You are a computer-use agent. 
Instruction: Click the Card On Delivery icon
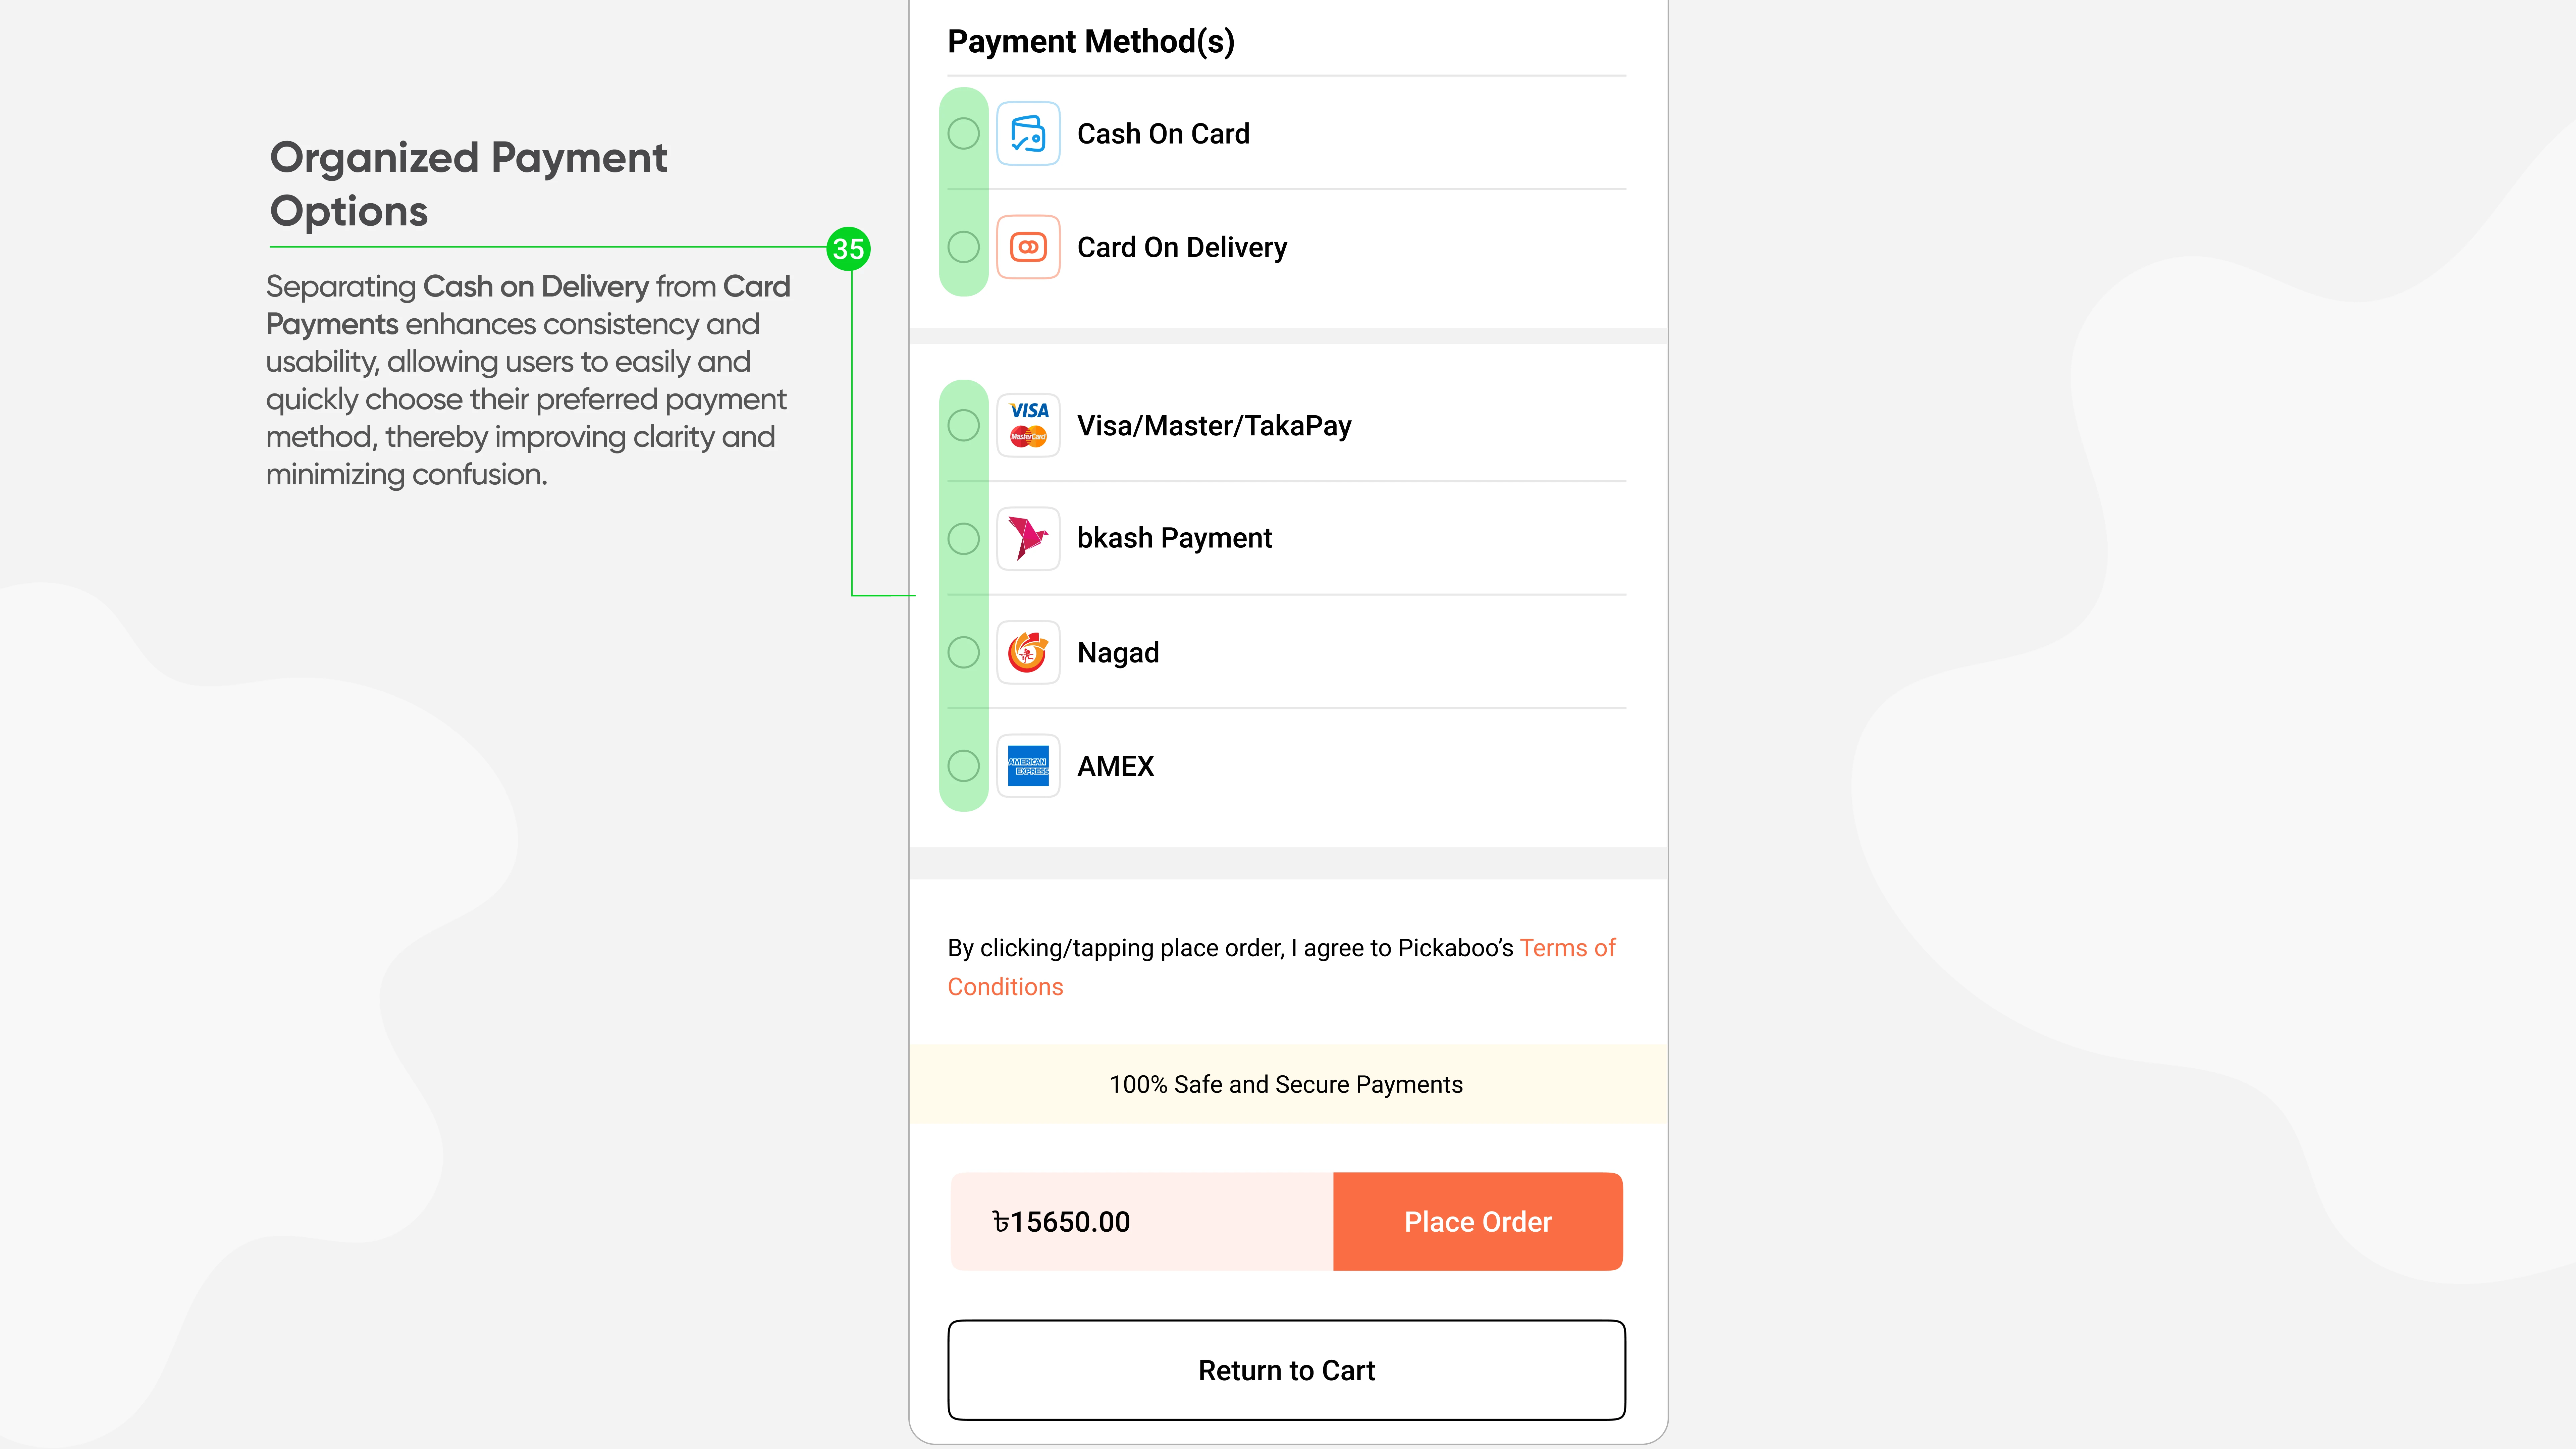click(1028, 247)
